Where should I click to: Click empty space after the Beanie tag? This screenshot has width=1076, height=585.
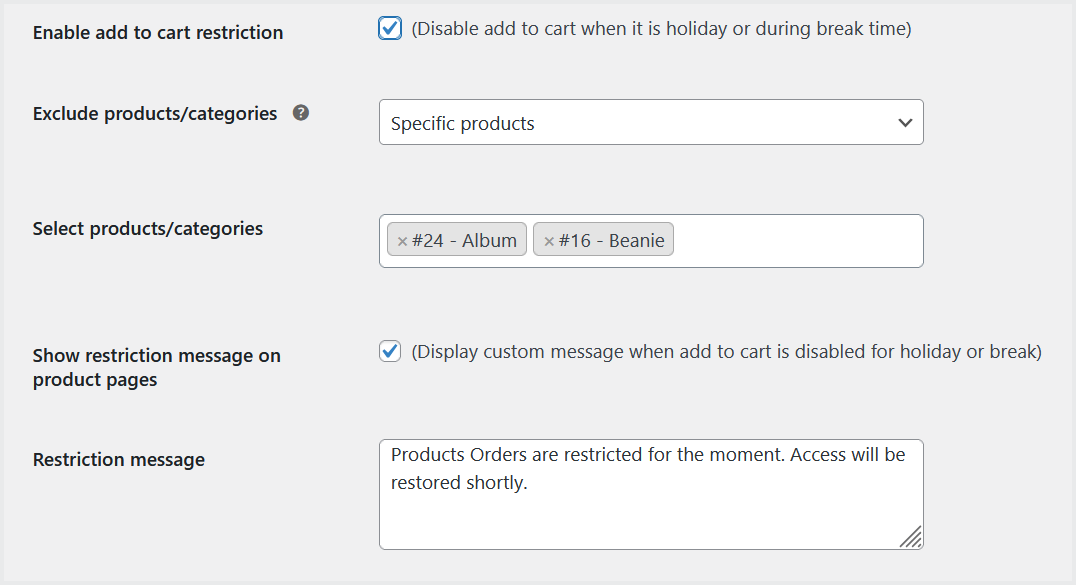click(795, 241)
